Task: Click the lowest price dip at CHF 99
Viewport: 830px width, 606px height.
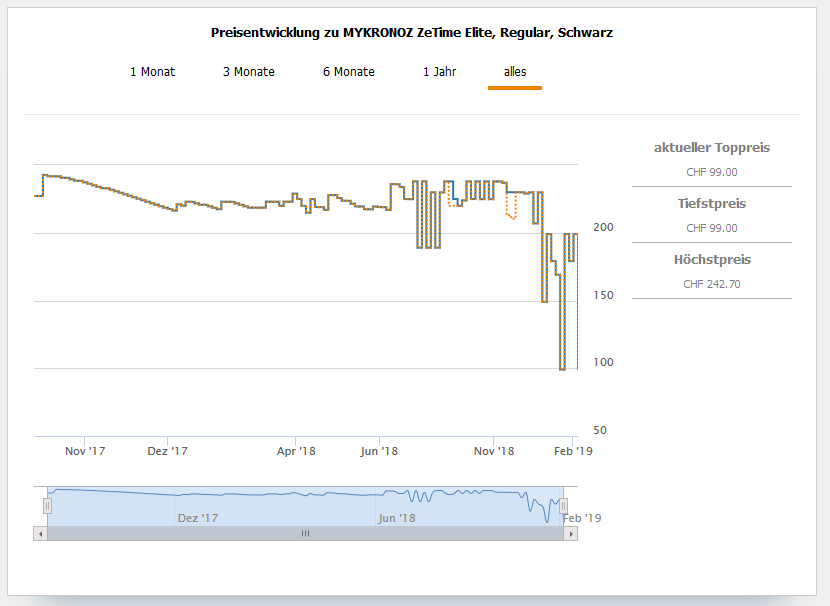Action: click(x=562, y=369)
